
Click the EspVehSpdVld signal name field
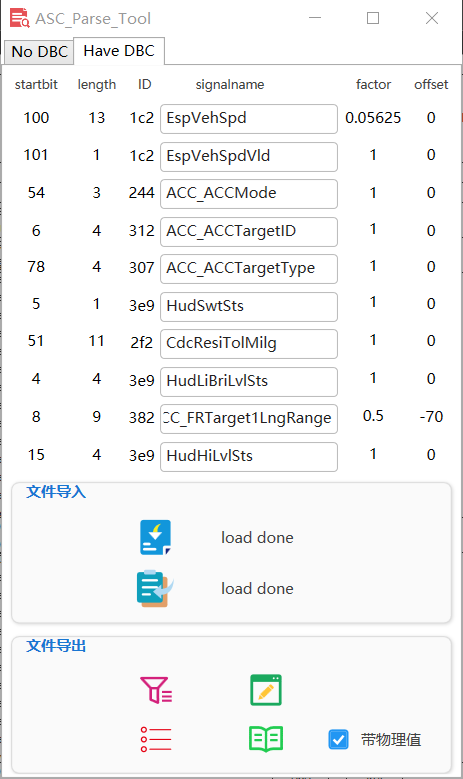click(249, 156)
